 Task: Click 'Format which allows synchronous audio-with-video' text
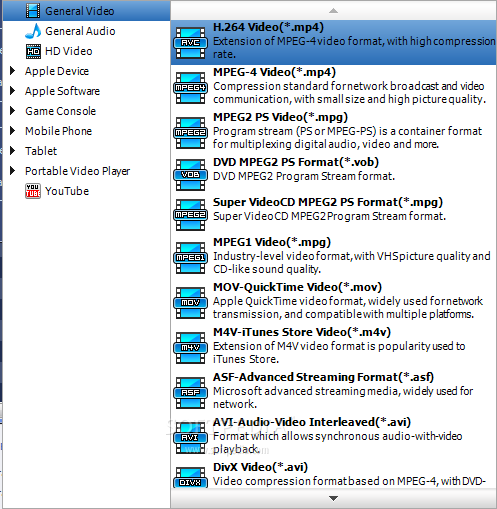(338, 442)
